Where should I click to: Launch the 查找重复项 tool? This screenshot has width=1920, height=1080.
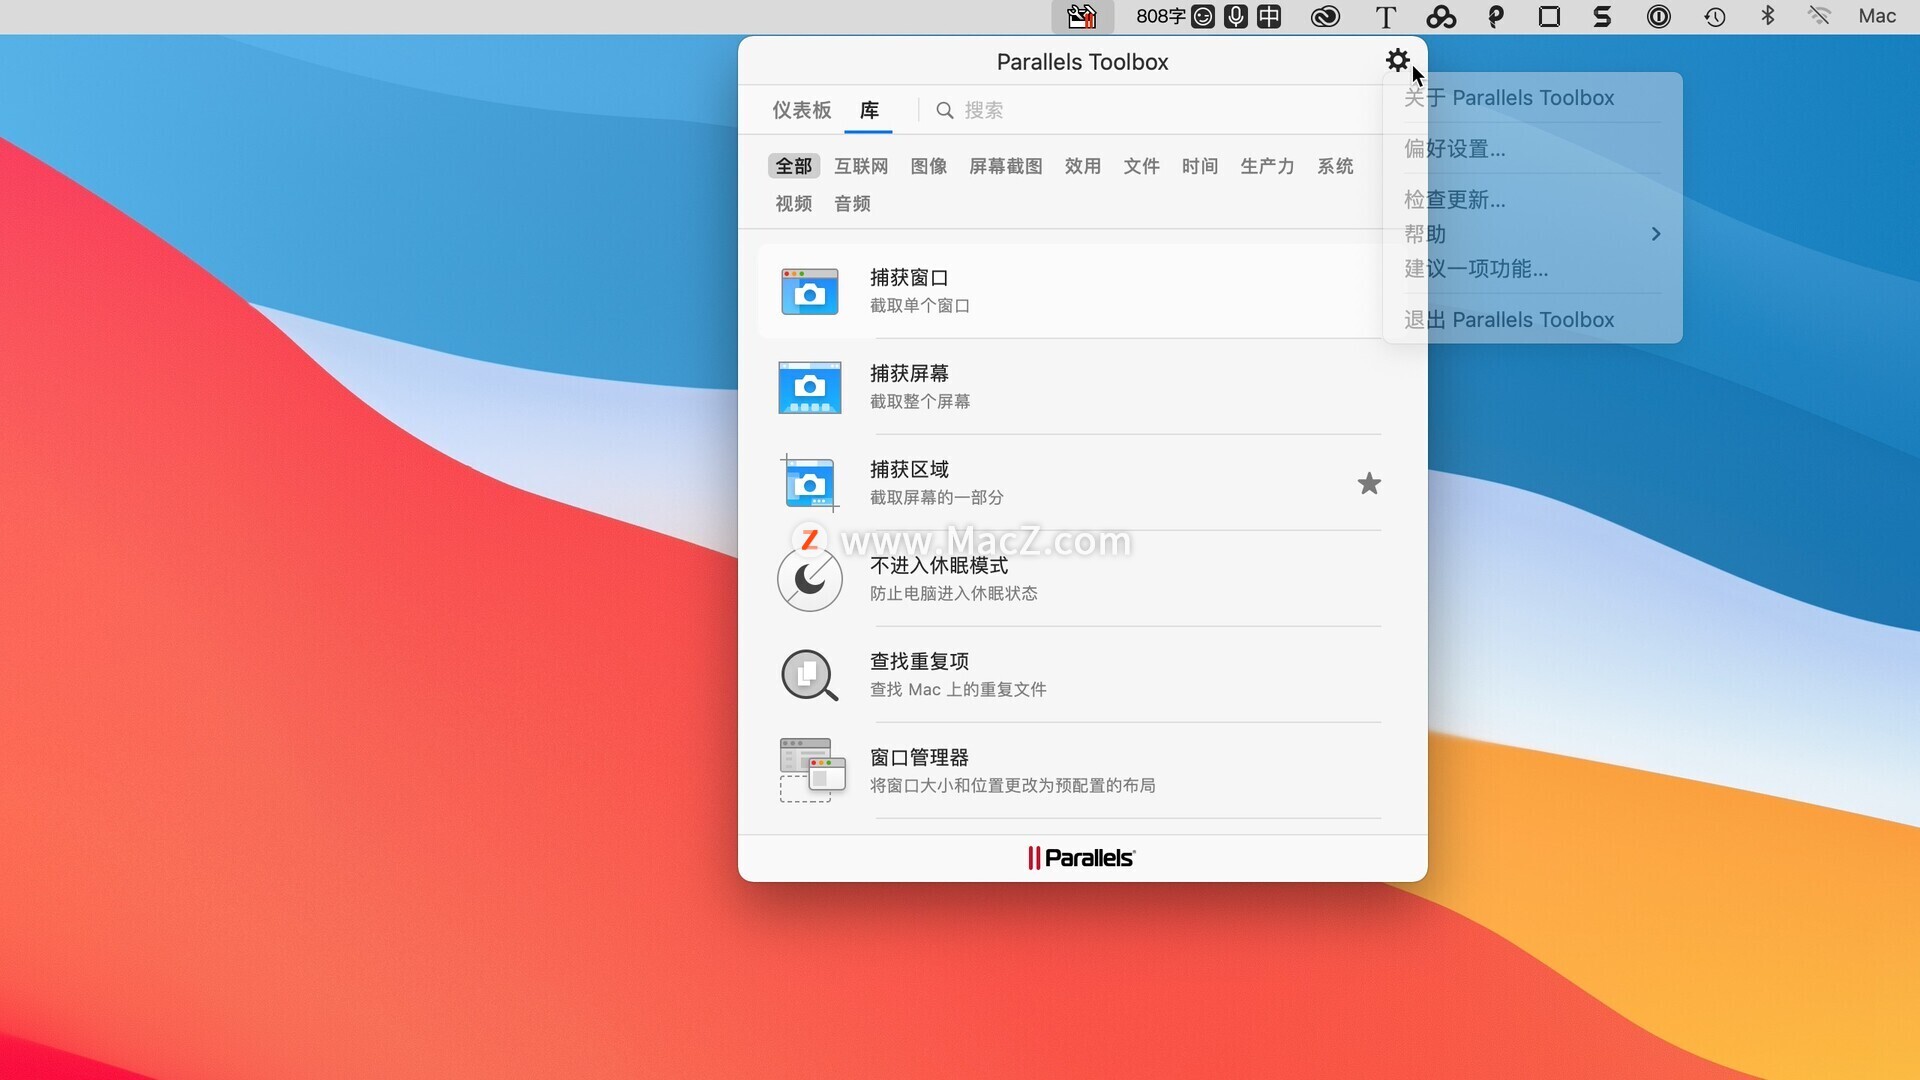click(x=1070, y=675)
